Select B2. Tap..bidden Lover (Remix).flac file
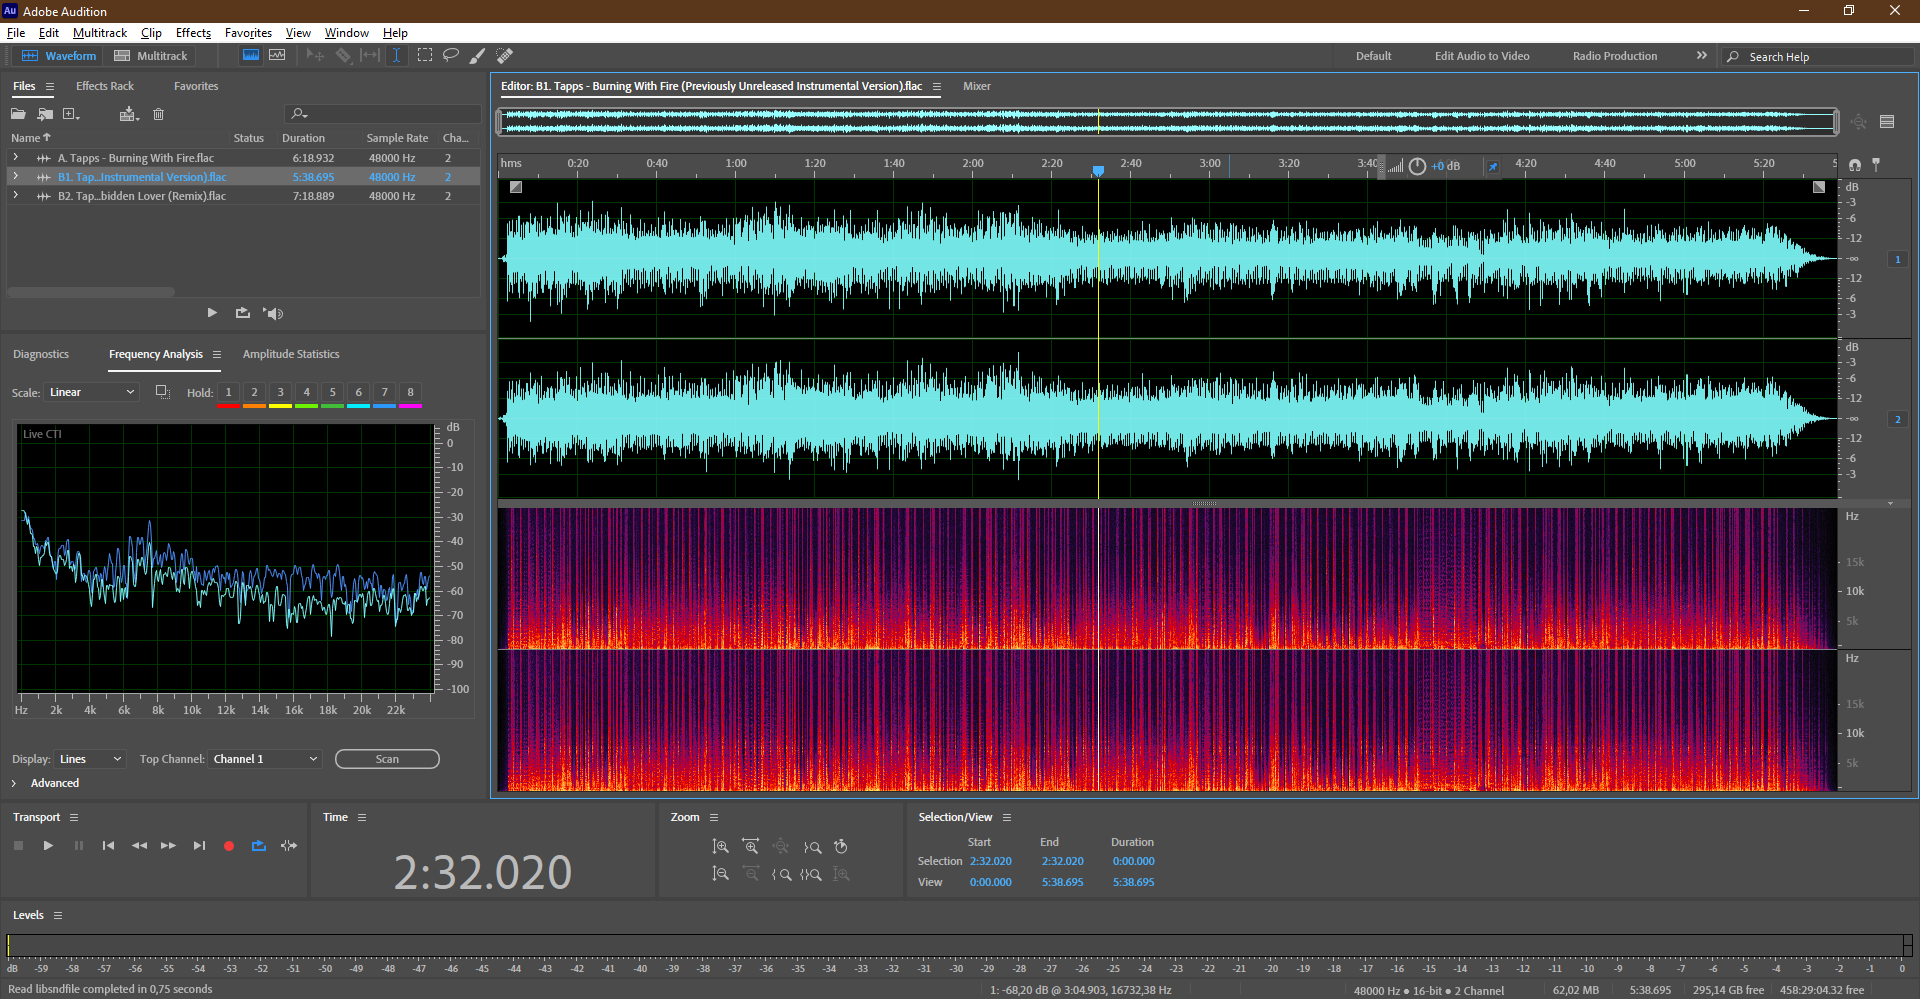Screen dimensions: 1920x999 point(142,196)
